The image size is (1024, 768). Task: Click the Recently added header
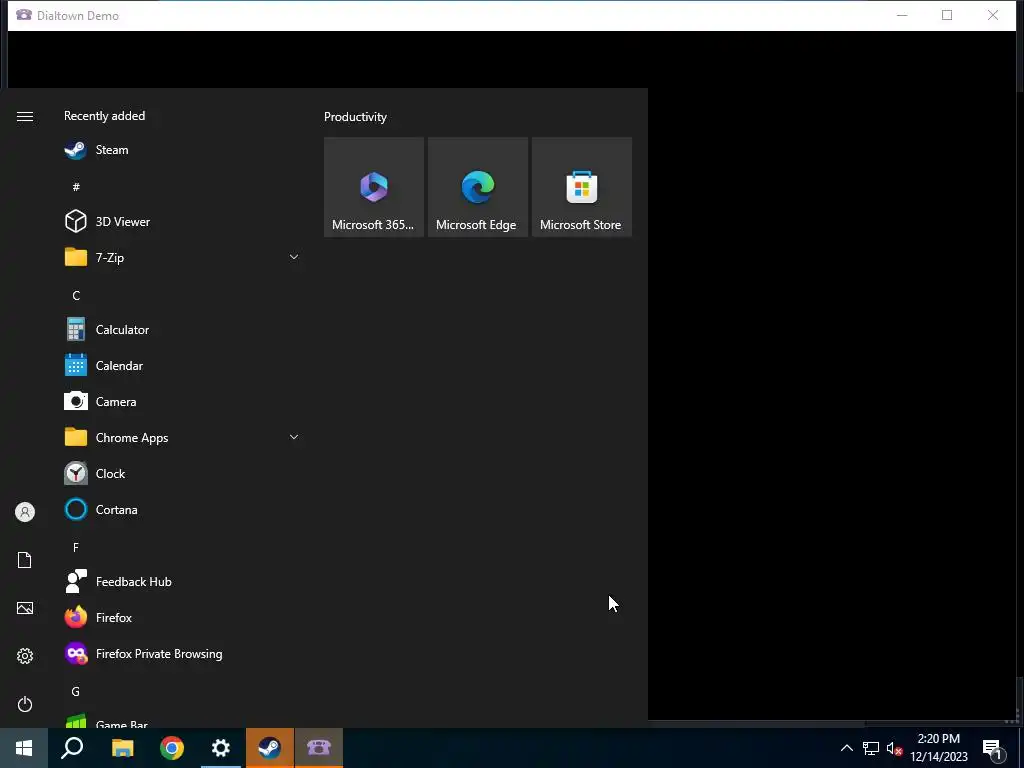coord(104,116)
